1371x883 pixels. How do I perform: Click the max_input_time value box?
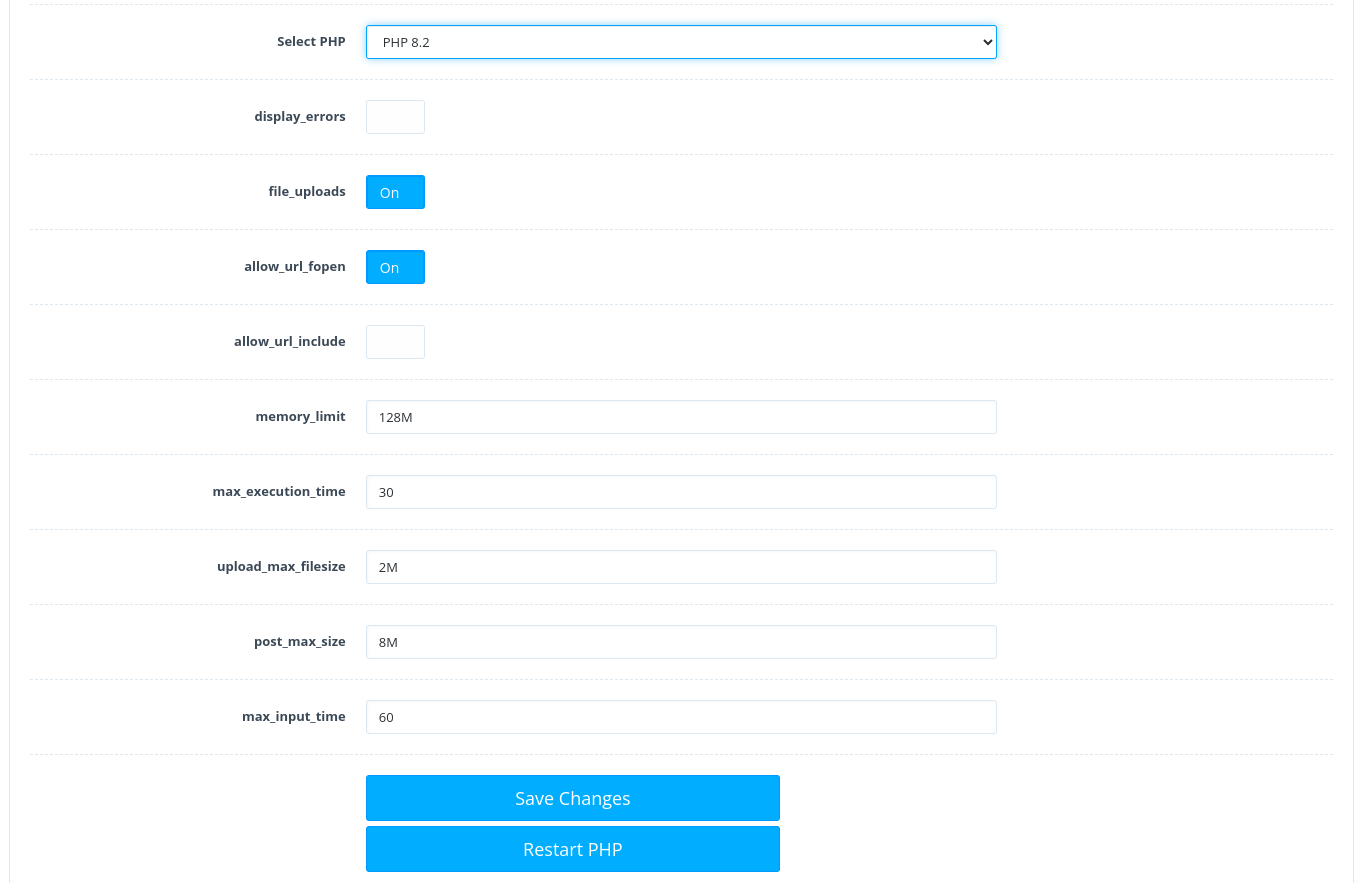pos(681,717)
